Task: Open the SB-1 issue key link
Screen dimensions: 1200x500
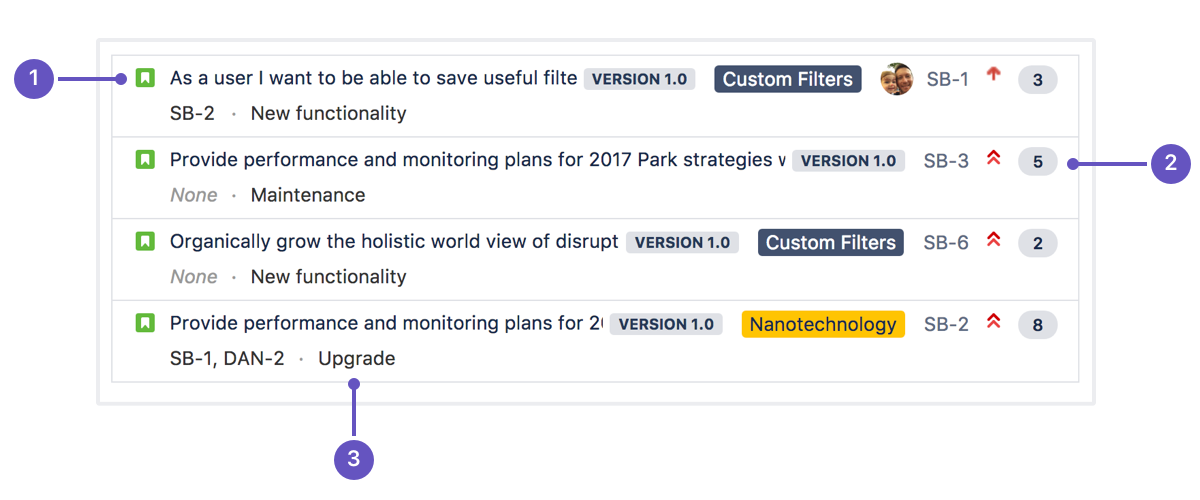Action: tap(947, 79)
